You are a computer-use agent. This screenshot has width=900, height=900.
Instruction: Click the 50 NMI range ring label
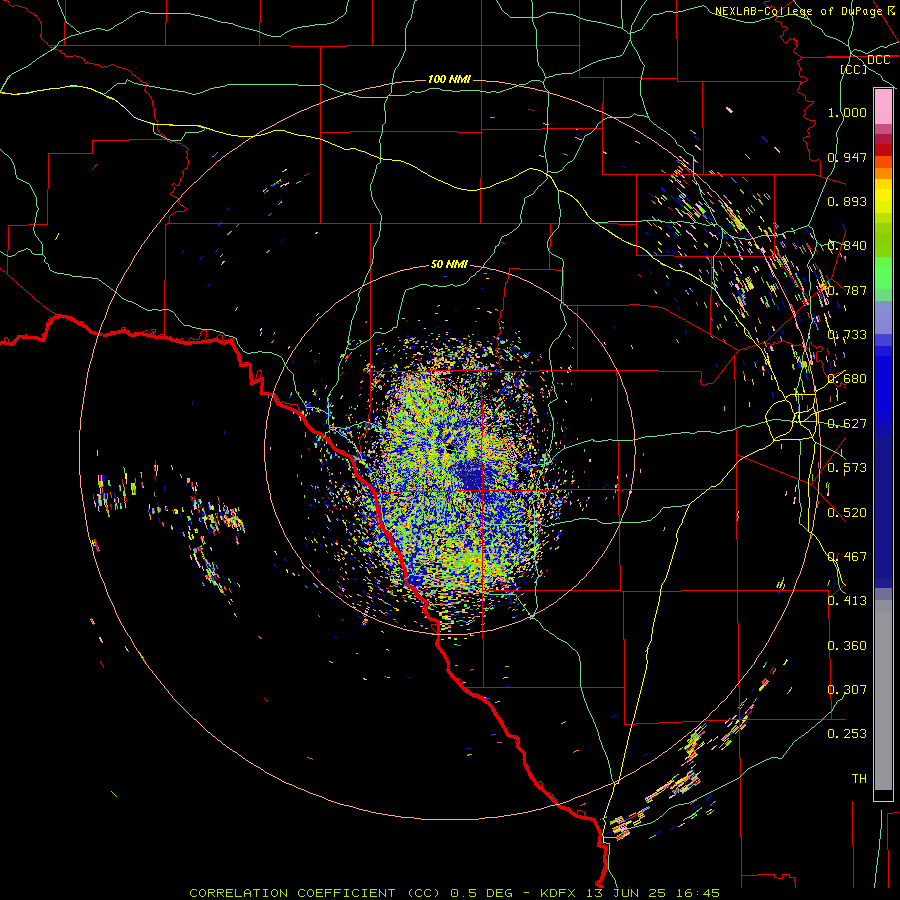tap(449, 264)
